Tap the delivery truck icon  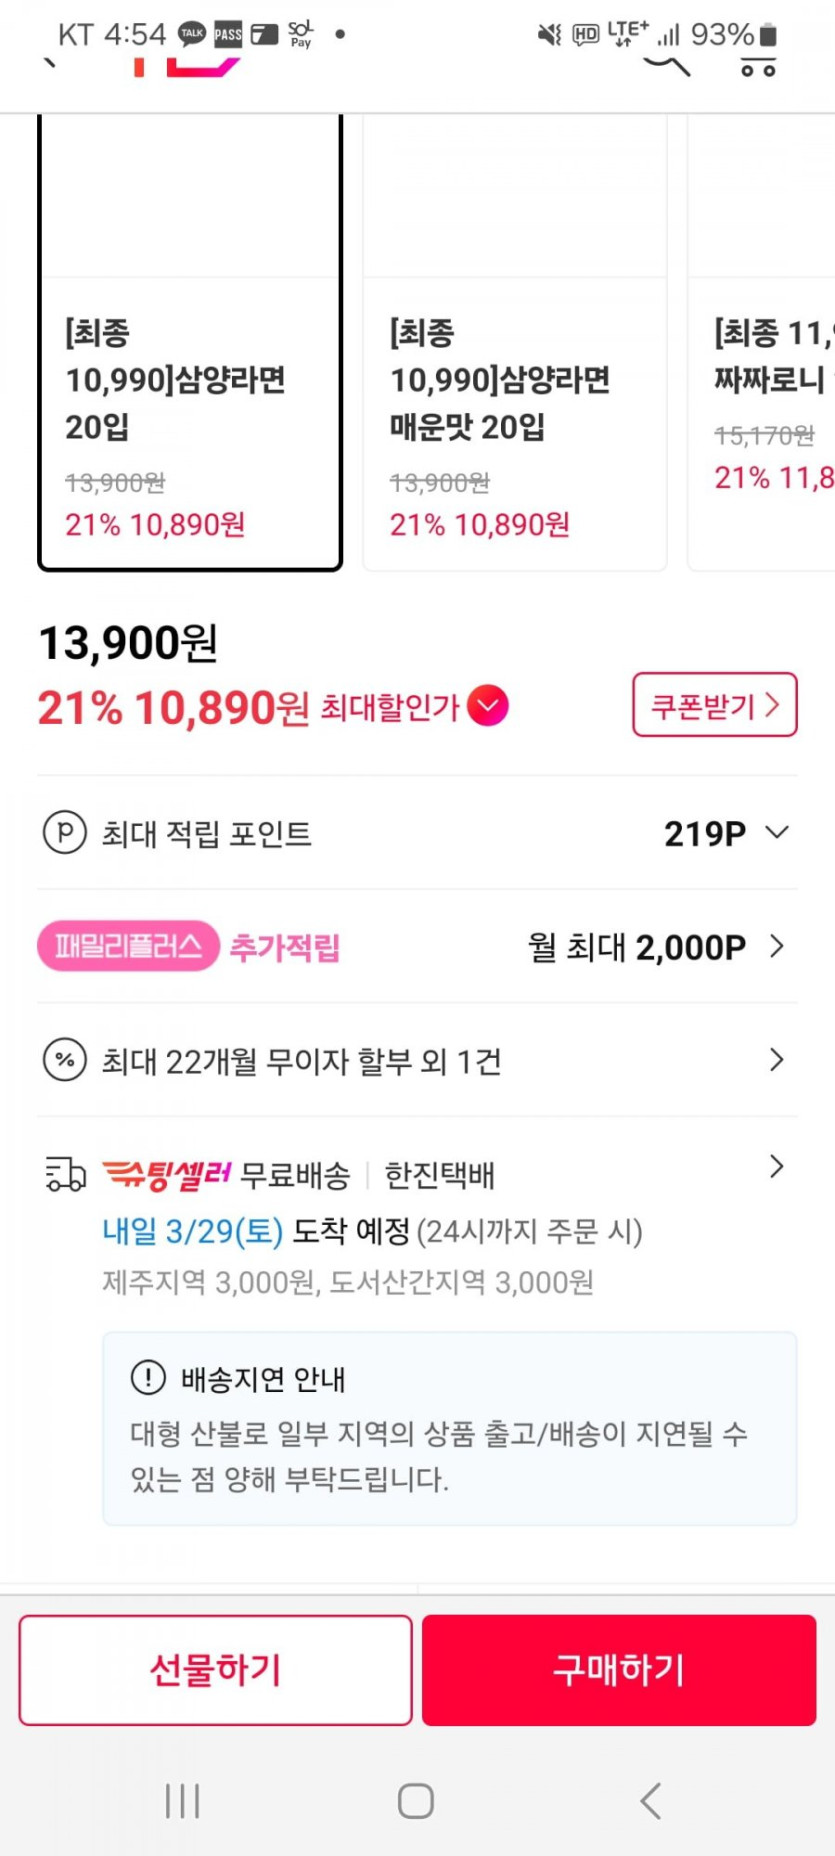(x=66, y=1174)
